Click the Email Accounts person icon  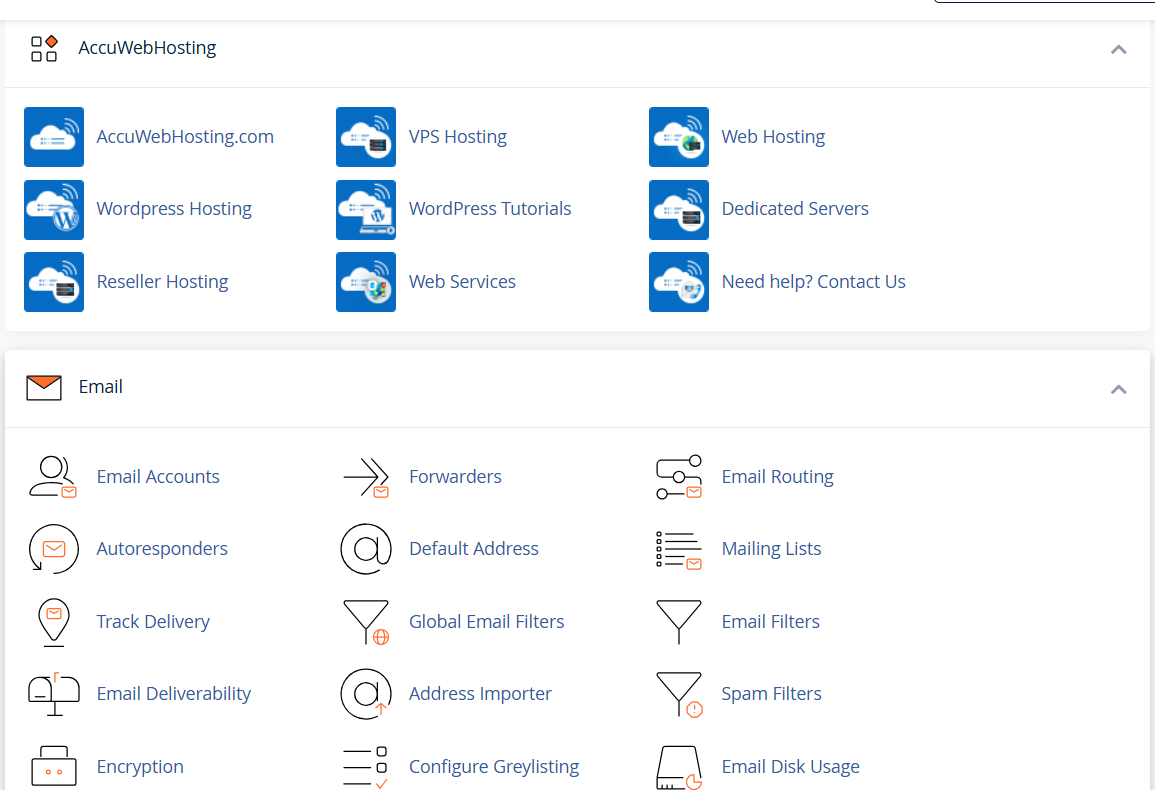(x=53, y=477)
